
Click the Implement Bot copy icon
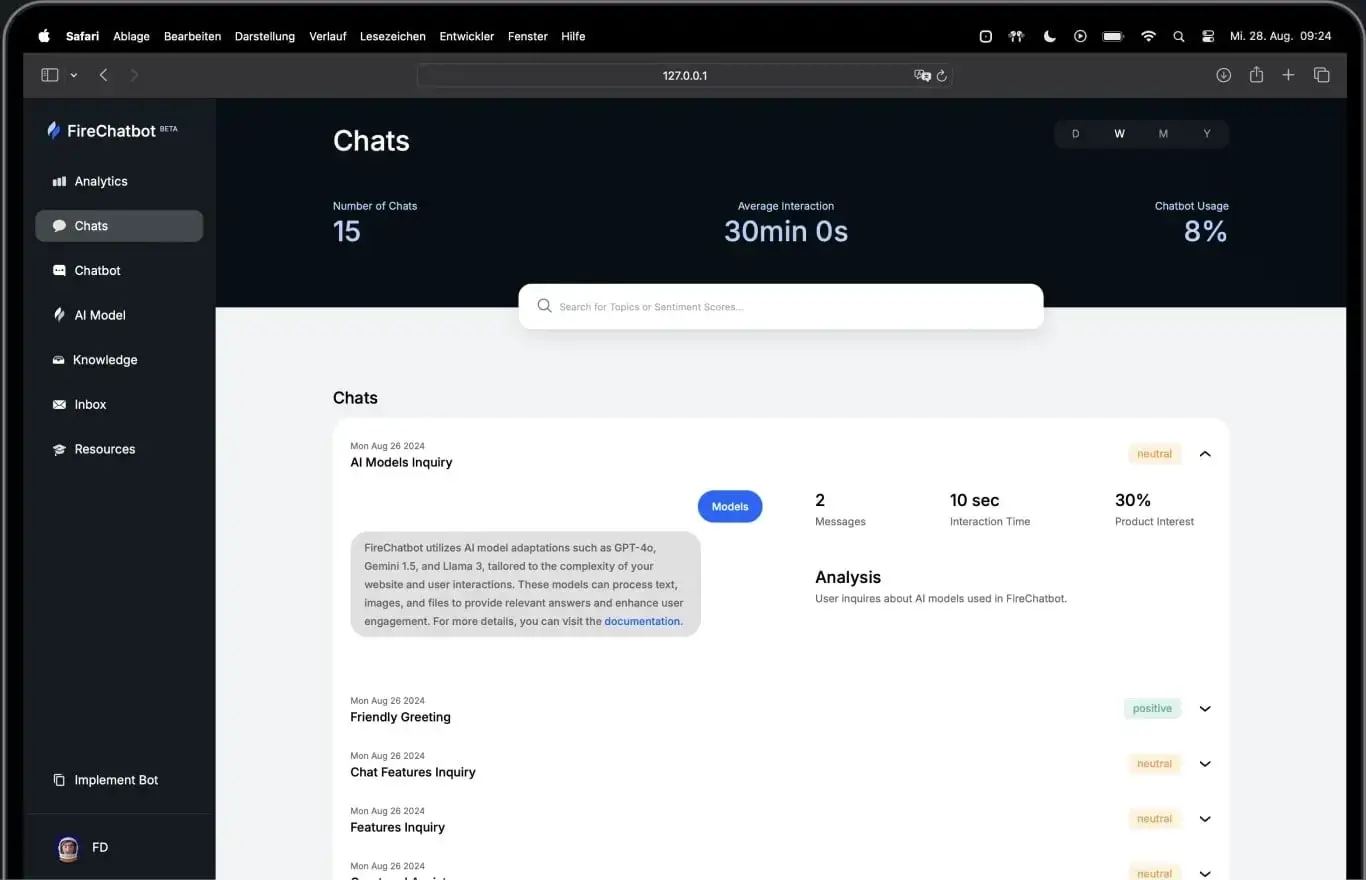(x=59, y=780)
